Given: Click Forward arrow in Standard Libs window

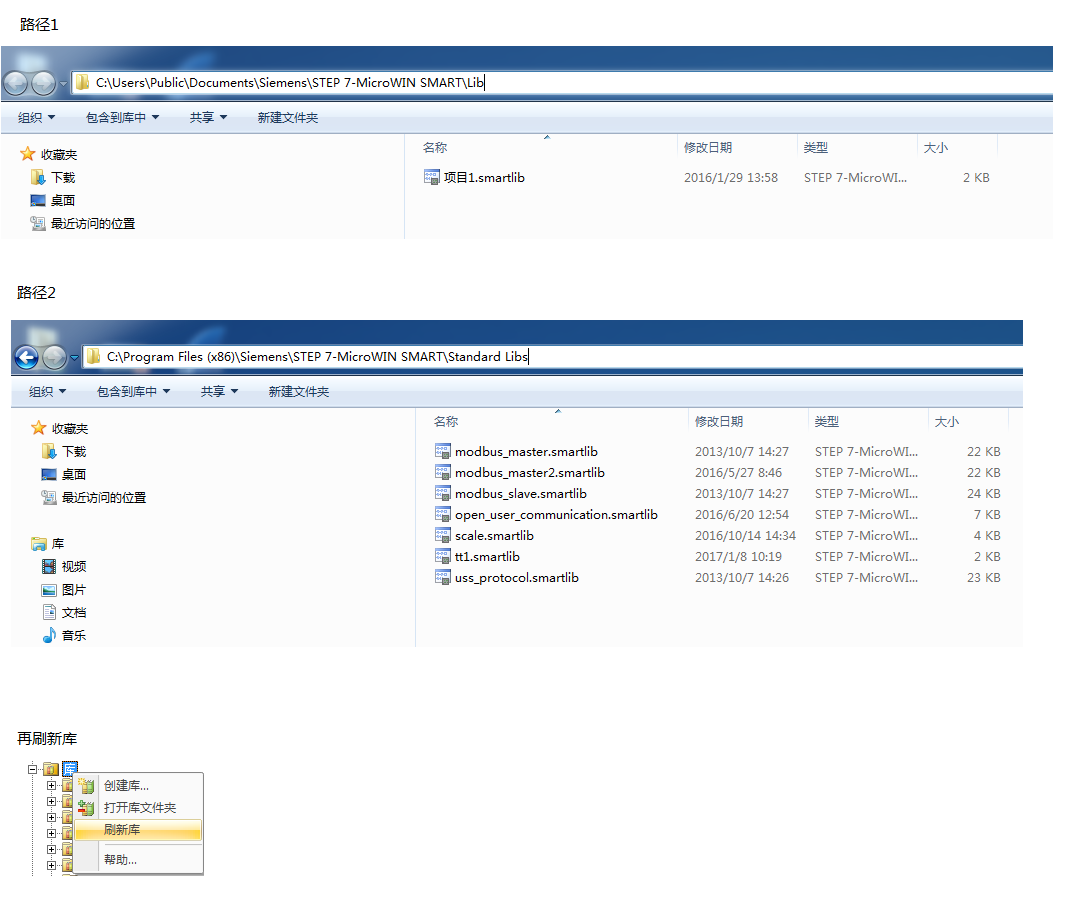Looking at the screenshot, I should point(54,357).
